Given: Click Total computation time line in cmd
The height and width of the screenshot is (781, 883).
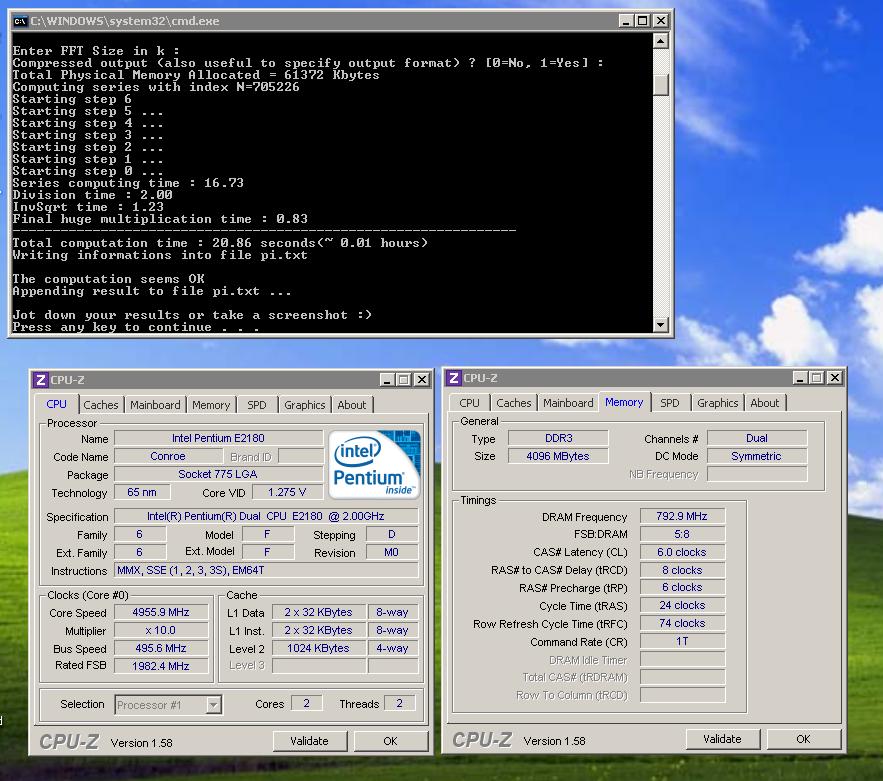Looking at the screenshot, I should 220,243.
